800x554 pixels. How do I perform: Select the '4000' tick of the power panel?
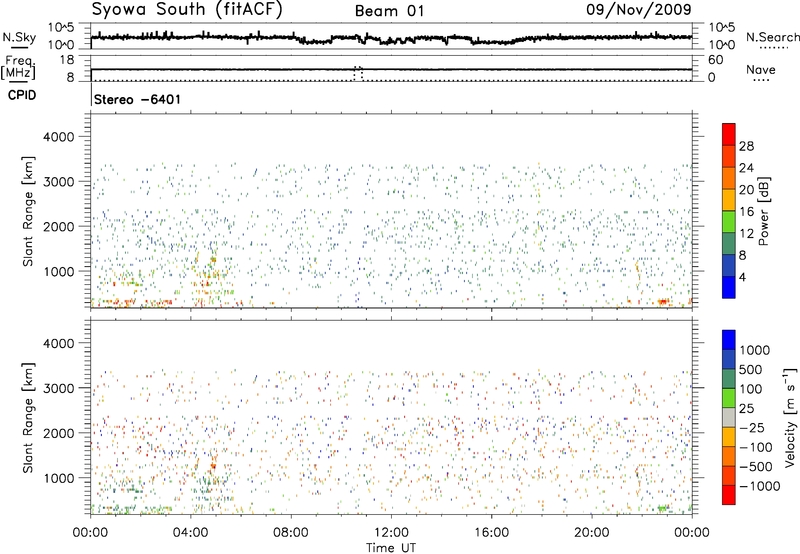(58, 137)
